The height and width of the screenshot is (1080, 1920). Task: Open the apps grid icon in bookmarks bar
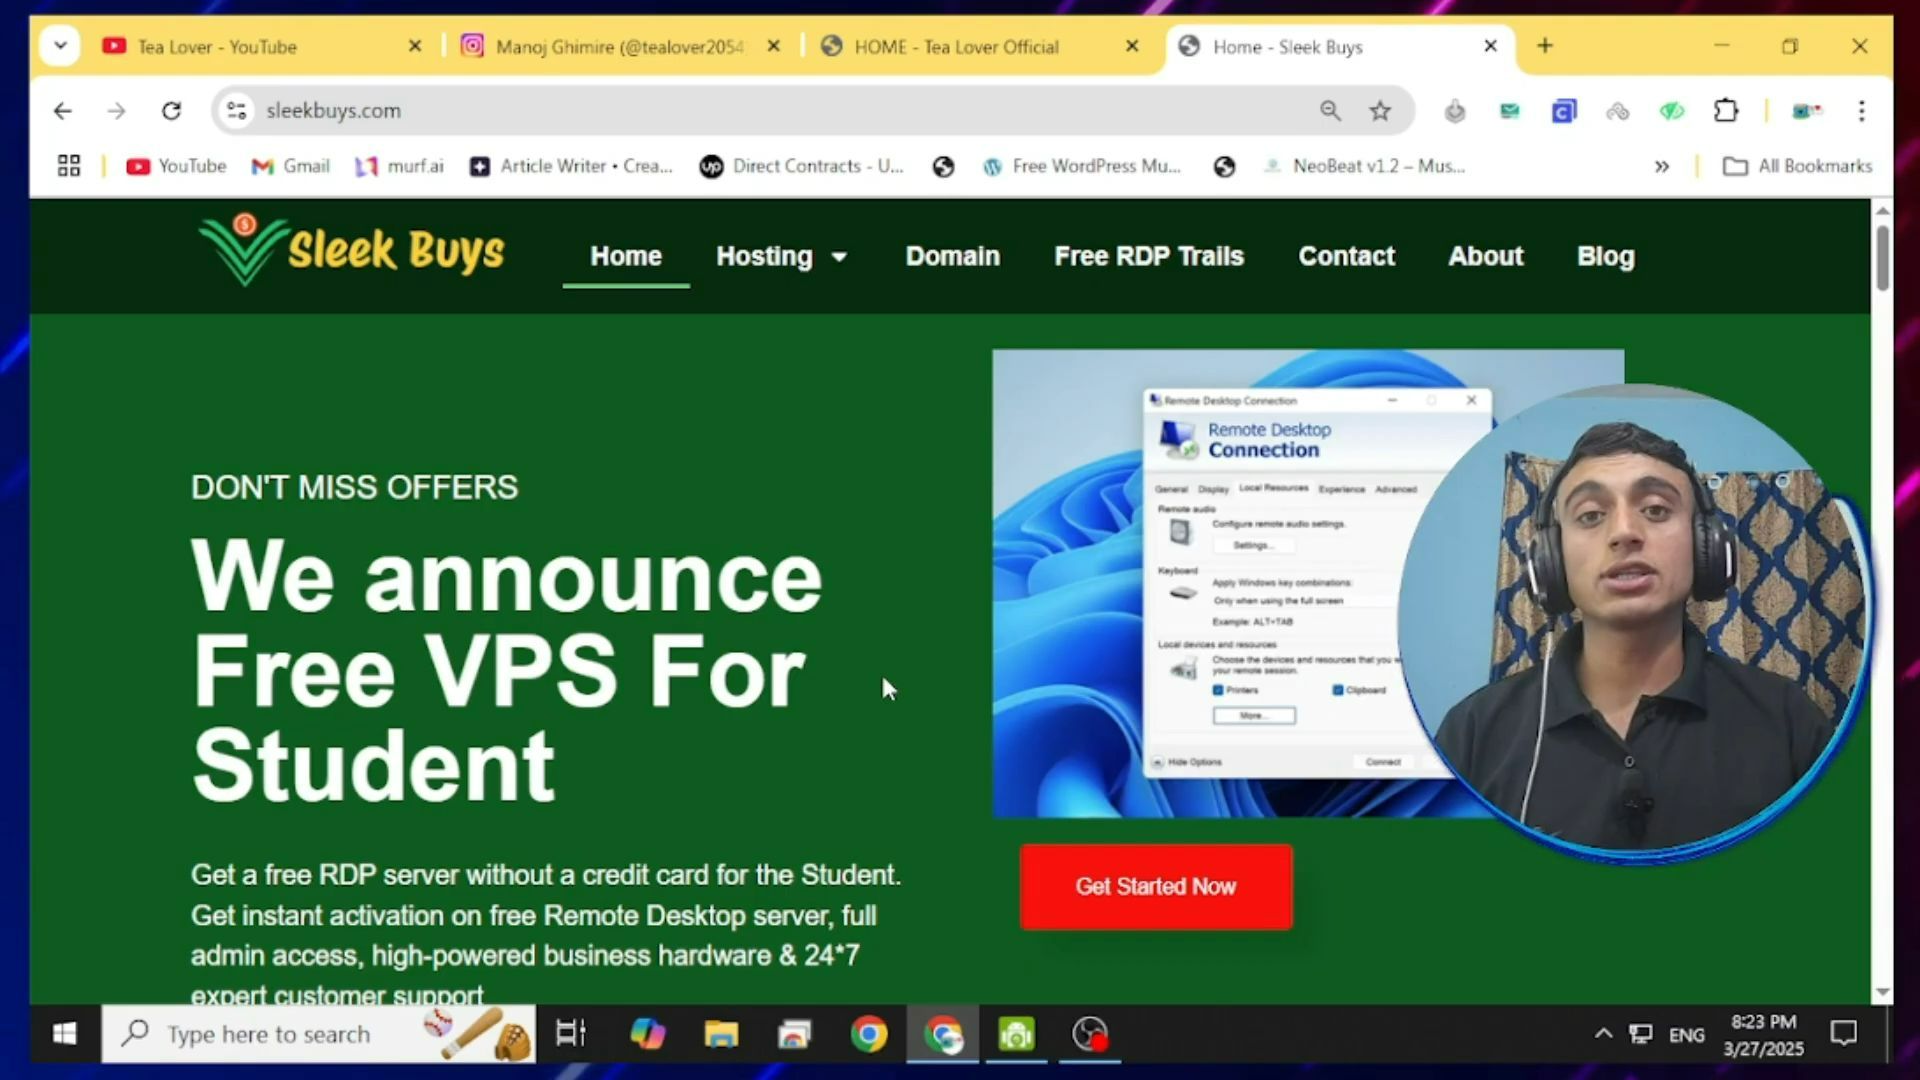tap(69, 166)
